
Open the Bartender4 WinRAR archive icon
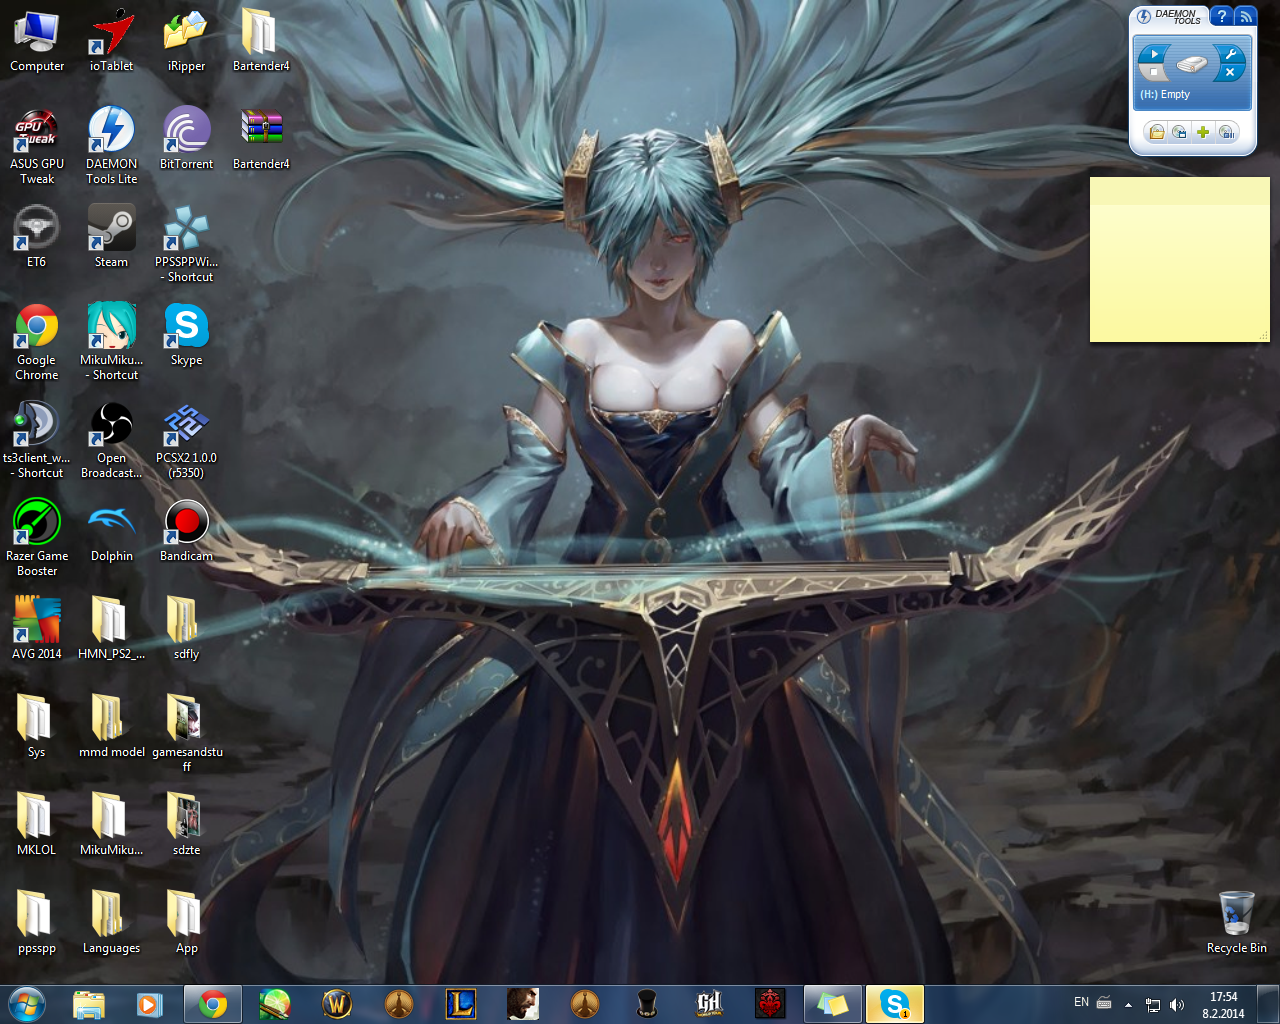click(261, 138)
